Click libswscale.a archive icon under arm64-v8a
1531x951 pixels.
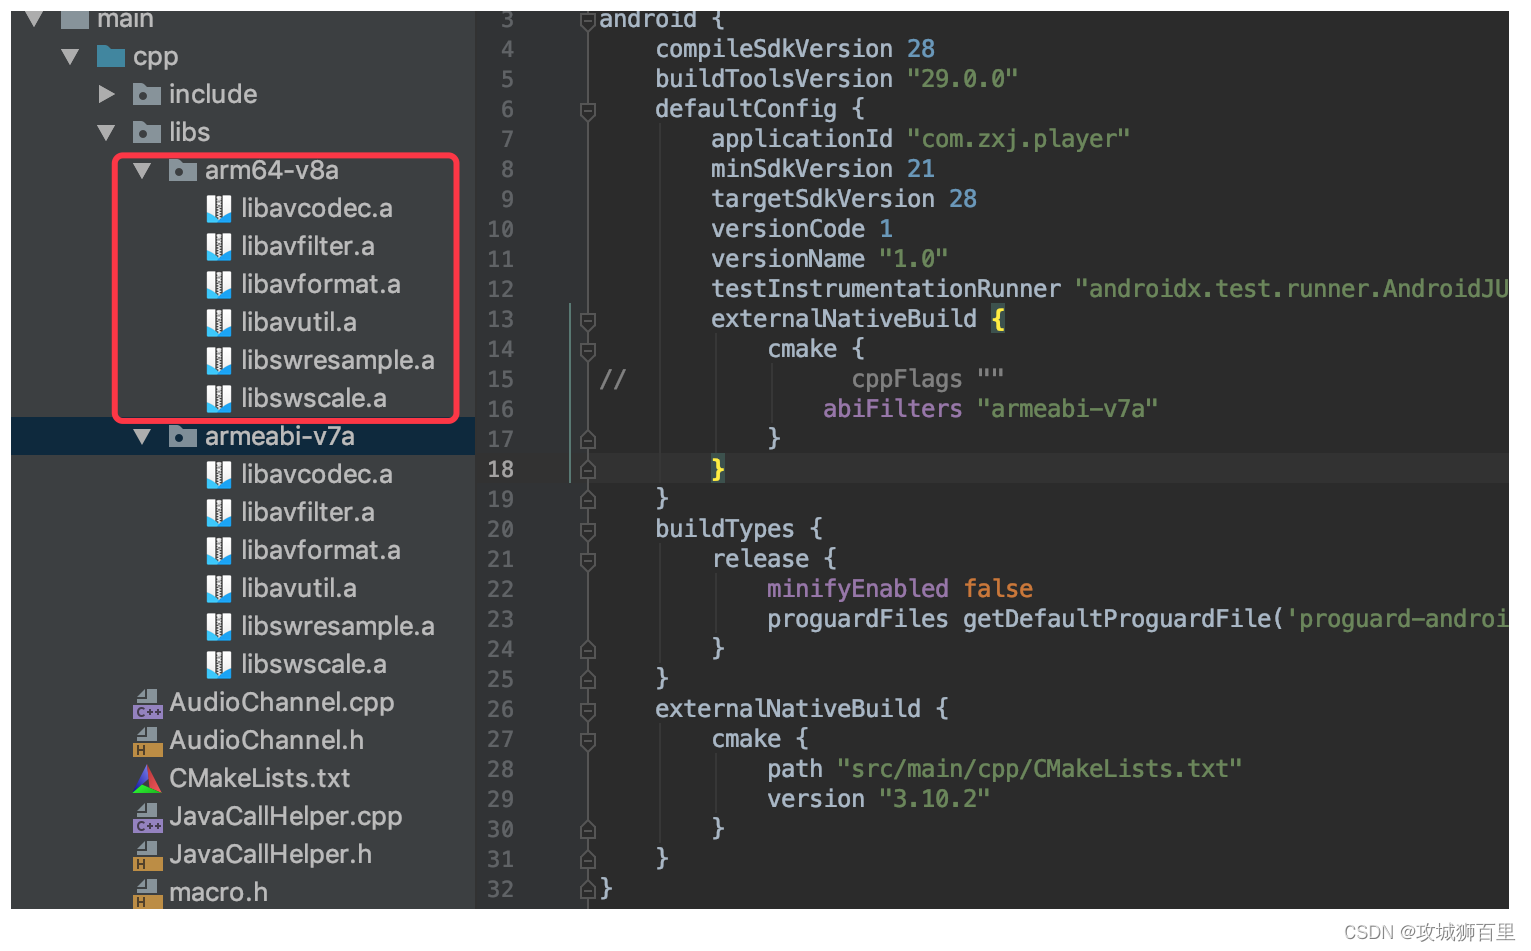(219, 398)
